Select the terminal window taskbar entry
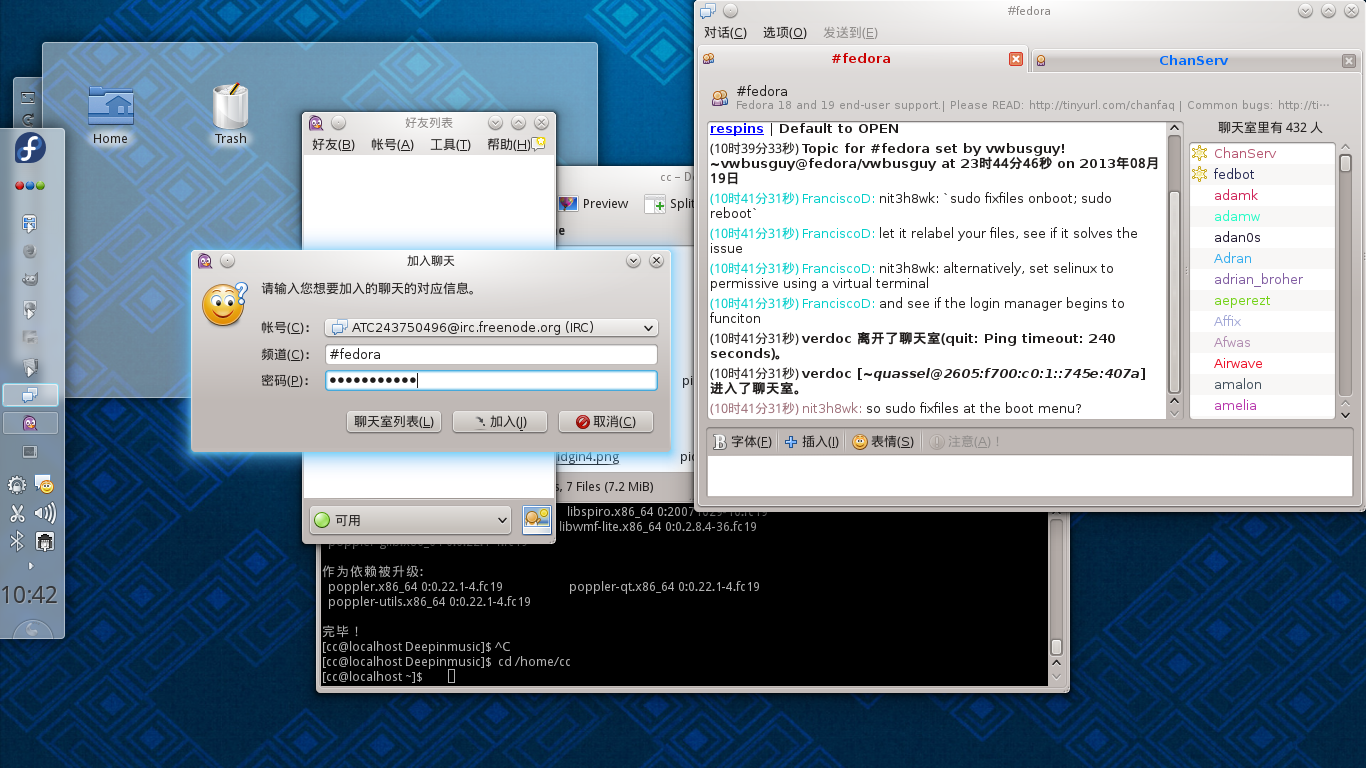This screenshot has height=768, width=1366. tap(30, 452)
